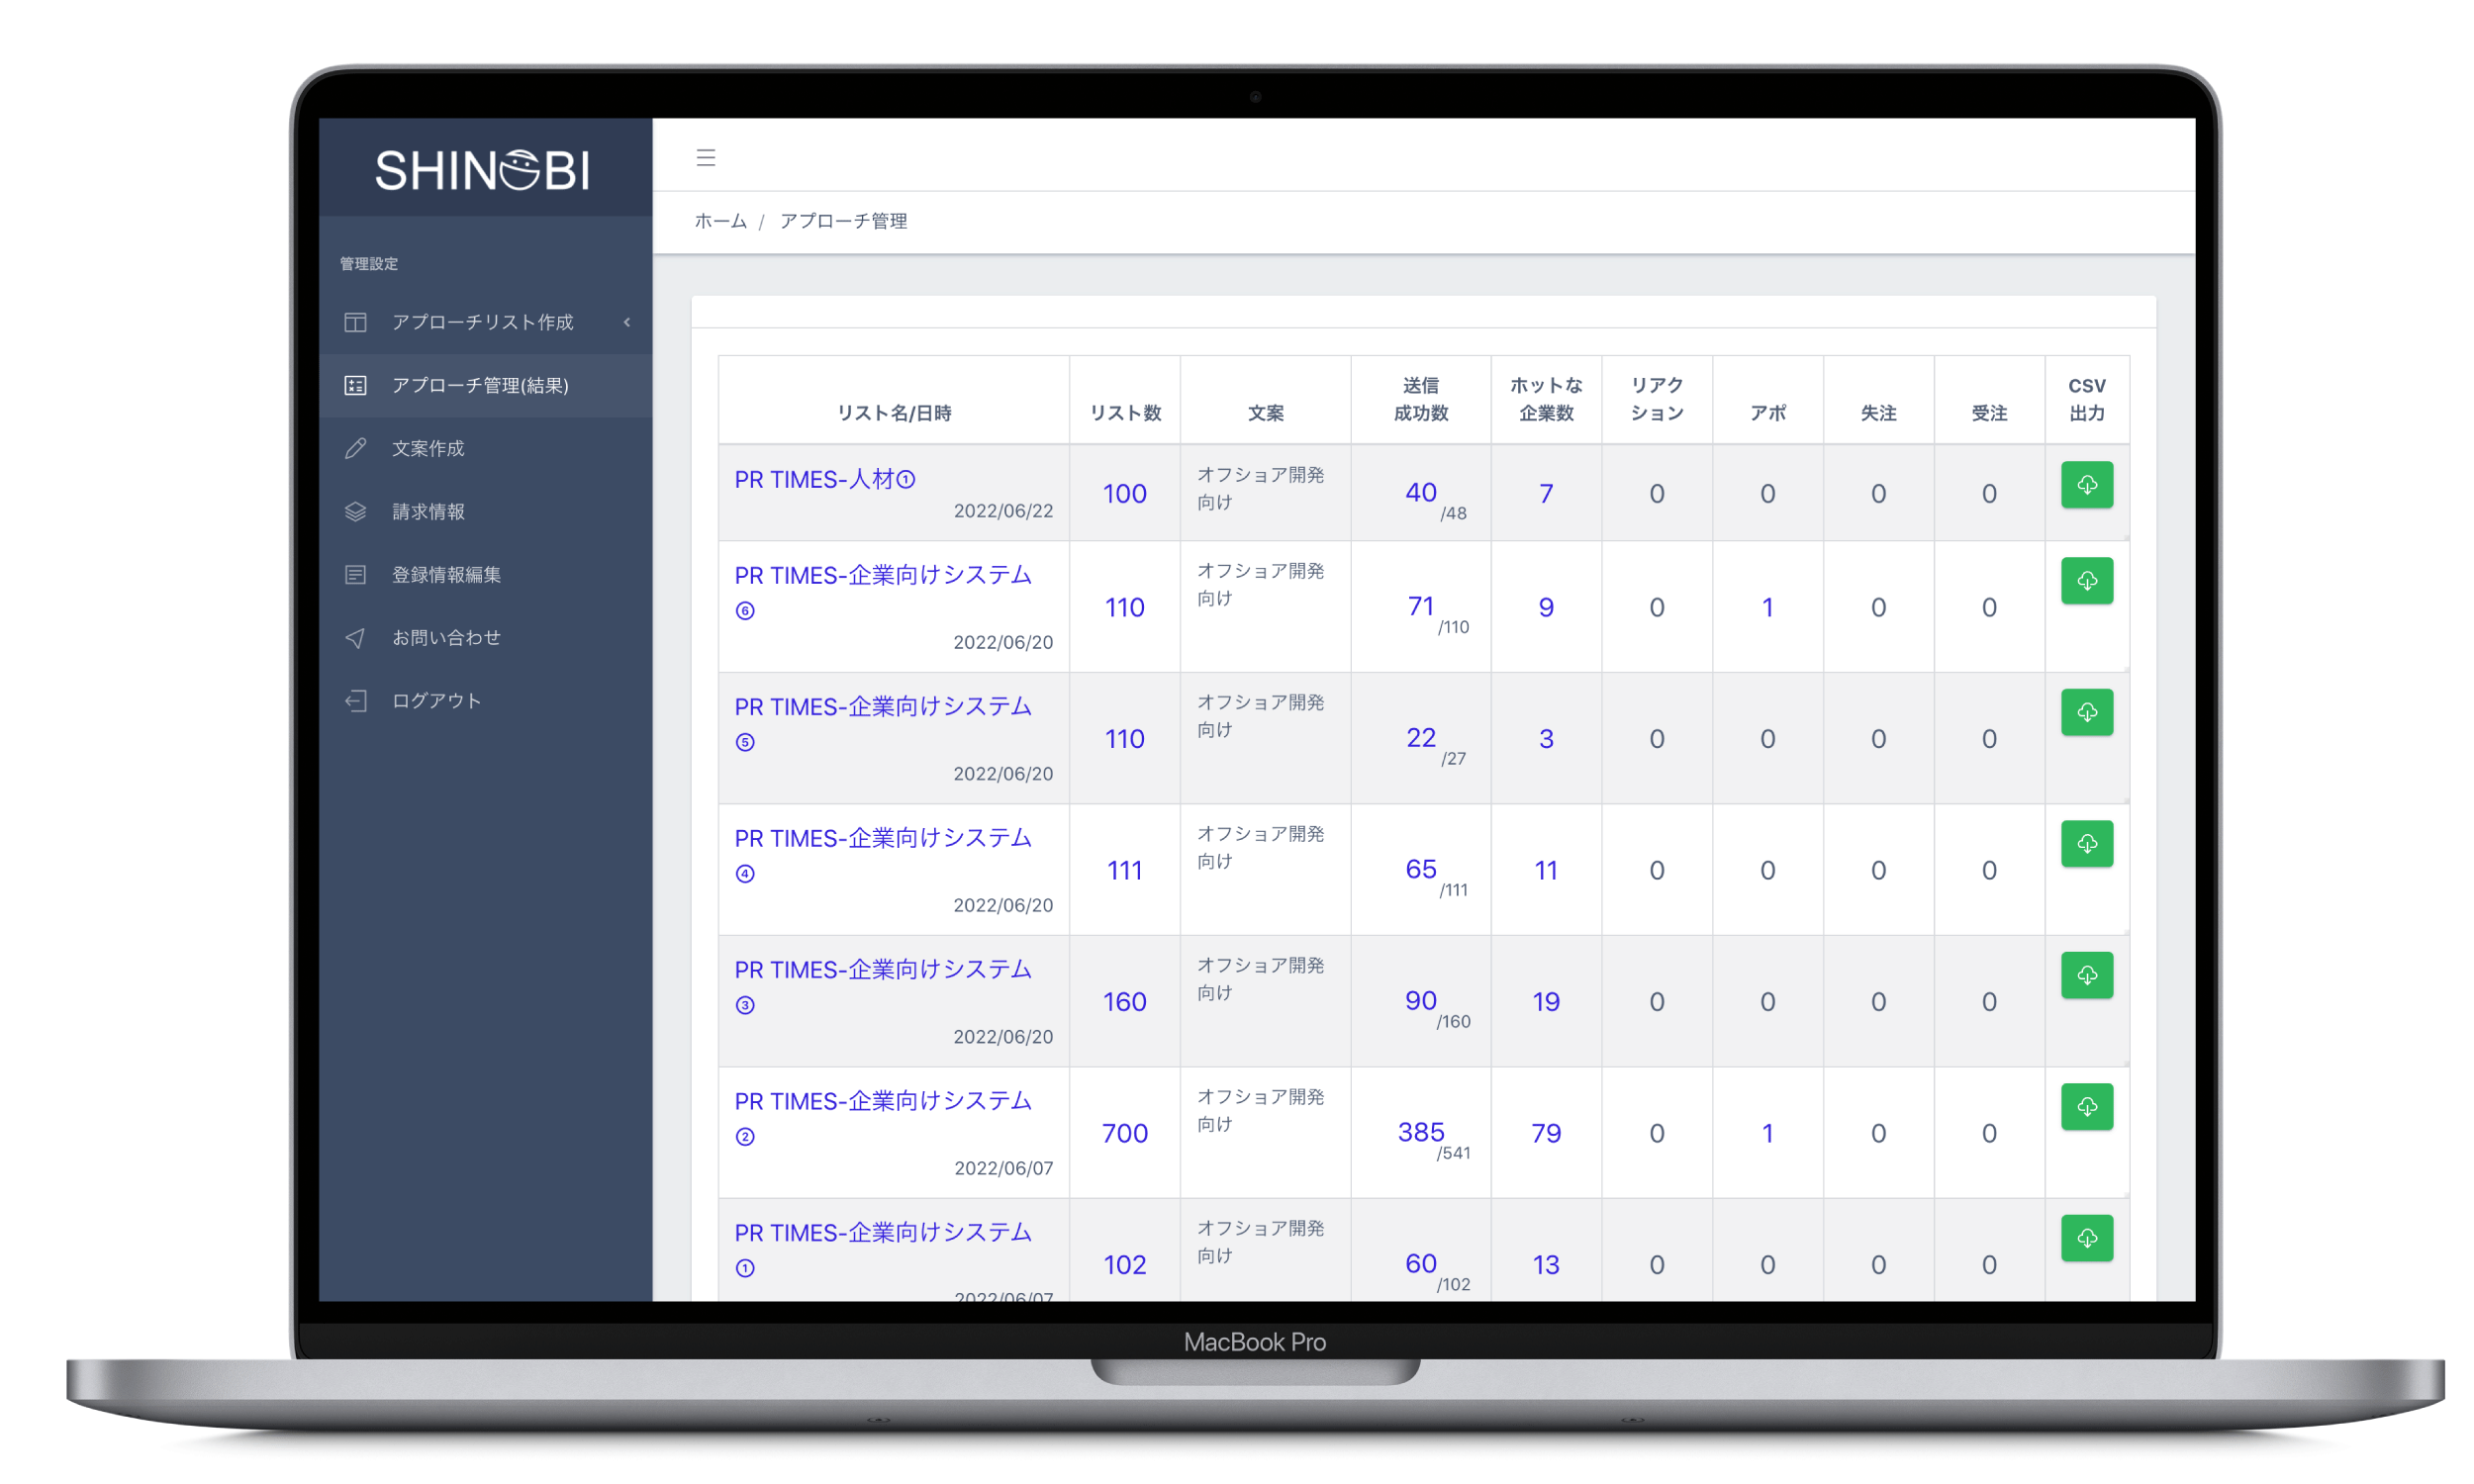The height and width of the screenshot is (1484, 2474).
Task: Toggle the hamburger menu icon
Action: pos(705,157)
